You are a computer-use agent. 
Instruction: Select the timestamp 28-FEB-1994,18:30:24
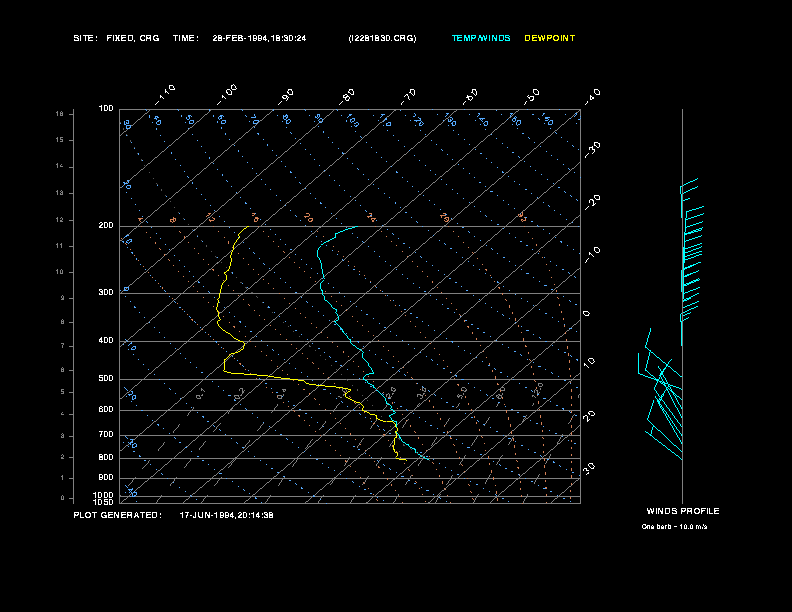tap(259, 38)
